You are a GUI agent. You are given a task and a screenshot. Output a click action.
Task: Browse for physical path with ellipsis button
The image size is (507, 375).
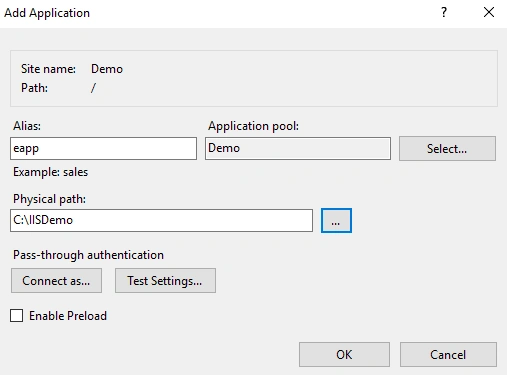tap(336, 220)
